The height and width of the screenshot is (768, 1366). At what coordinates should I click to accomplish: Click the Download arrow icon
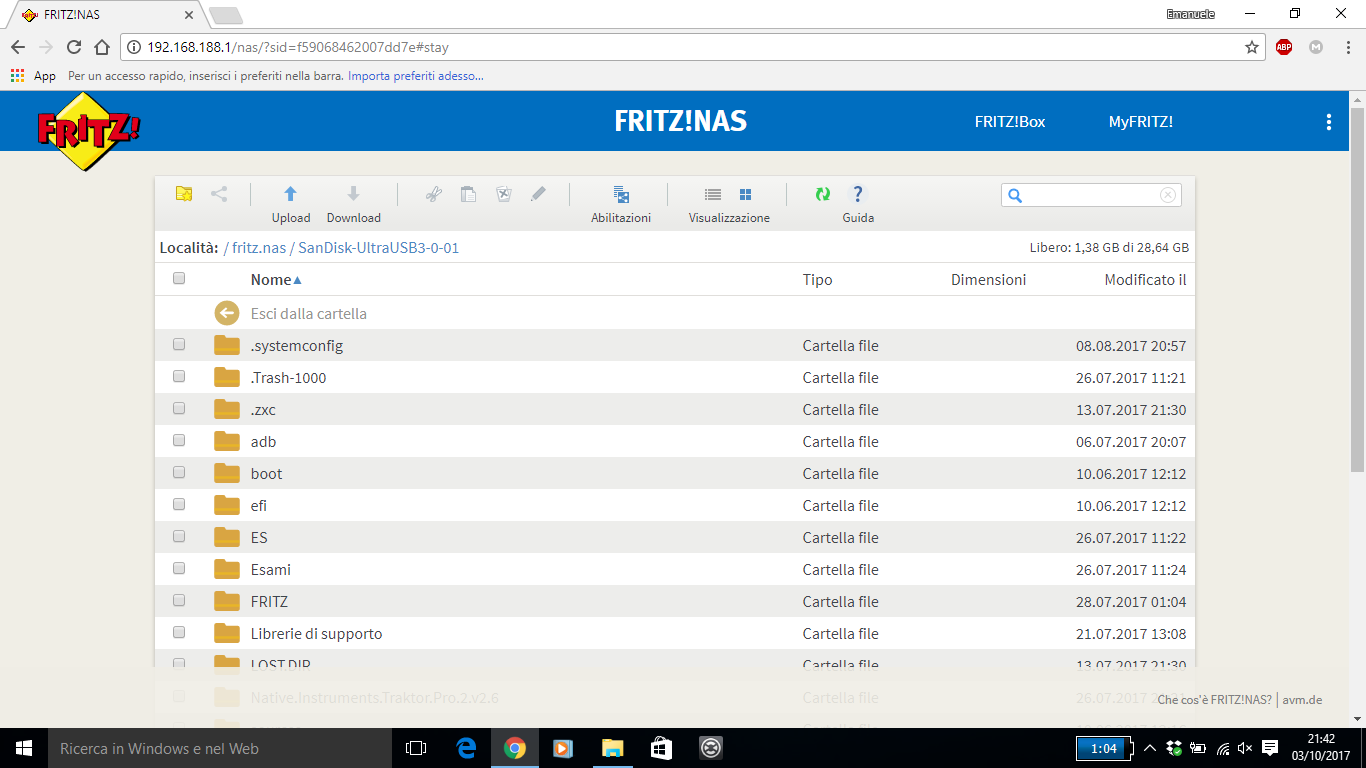coord(353,194)
